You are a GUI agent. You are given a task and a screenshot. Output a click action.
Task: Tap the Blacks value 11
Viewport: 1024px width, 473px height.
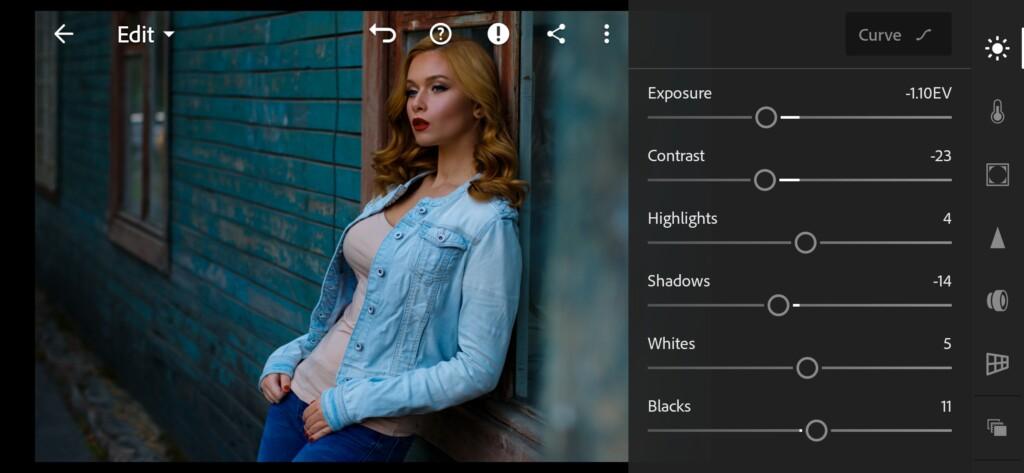pos(946,406)
